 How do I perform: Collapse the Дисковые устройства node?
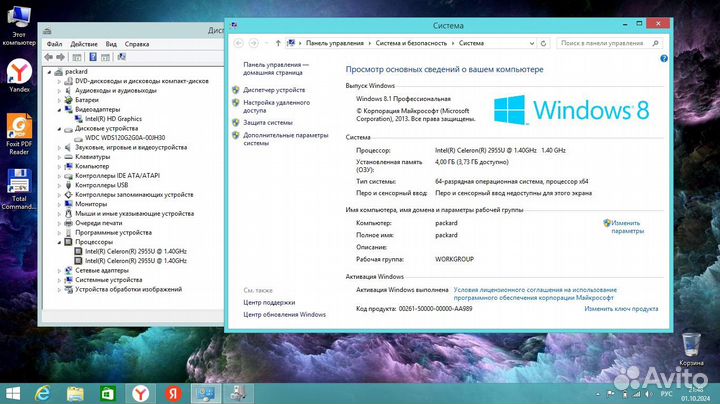pos(59,129)
